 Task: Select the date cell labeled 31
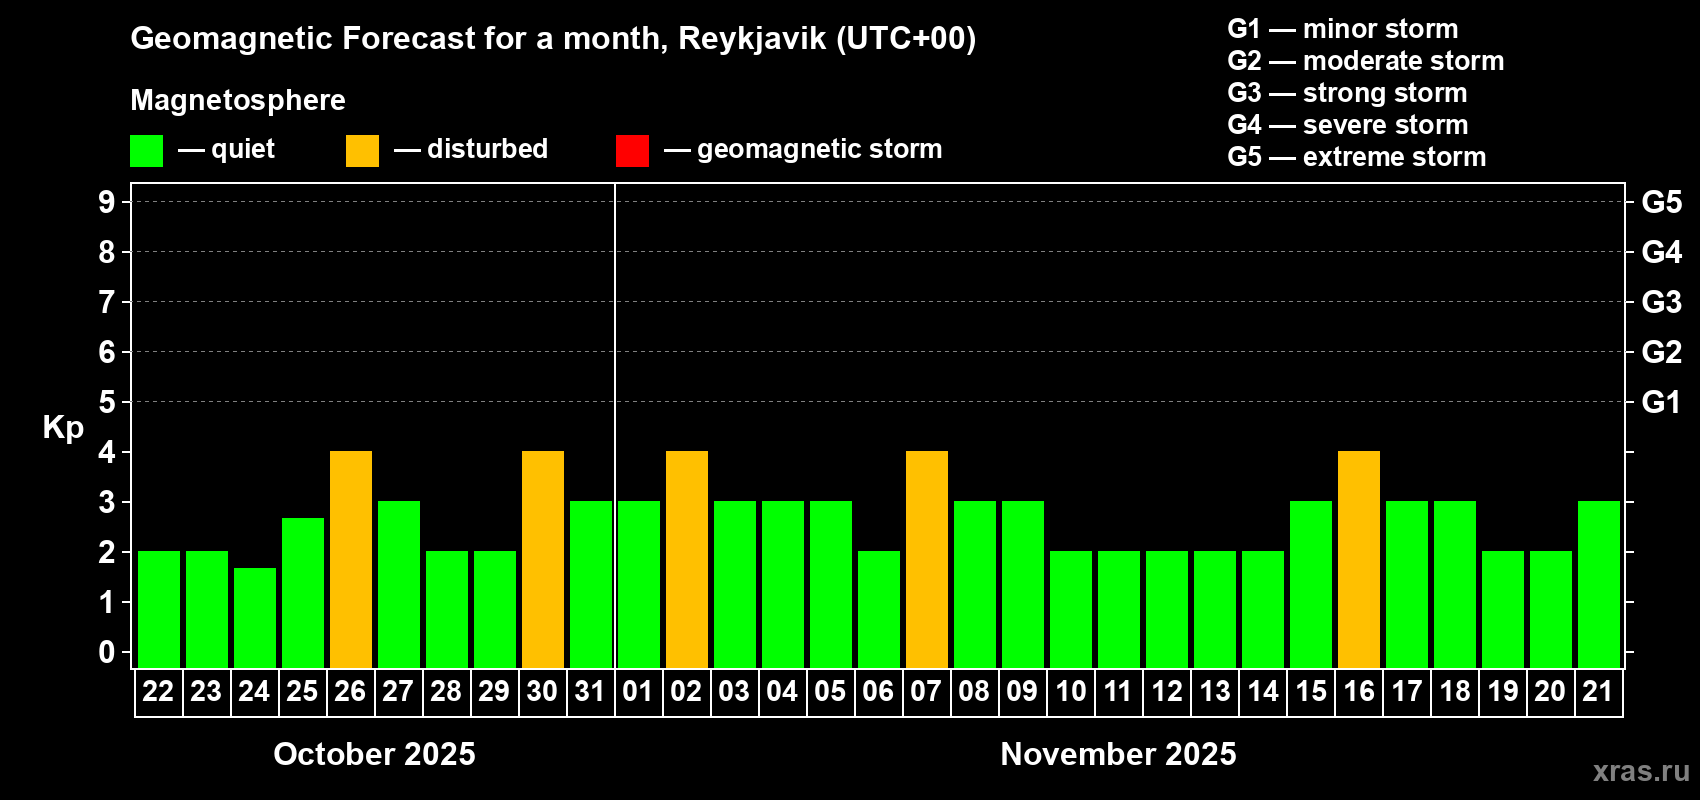[591, 692]
